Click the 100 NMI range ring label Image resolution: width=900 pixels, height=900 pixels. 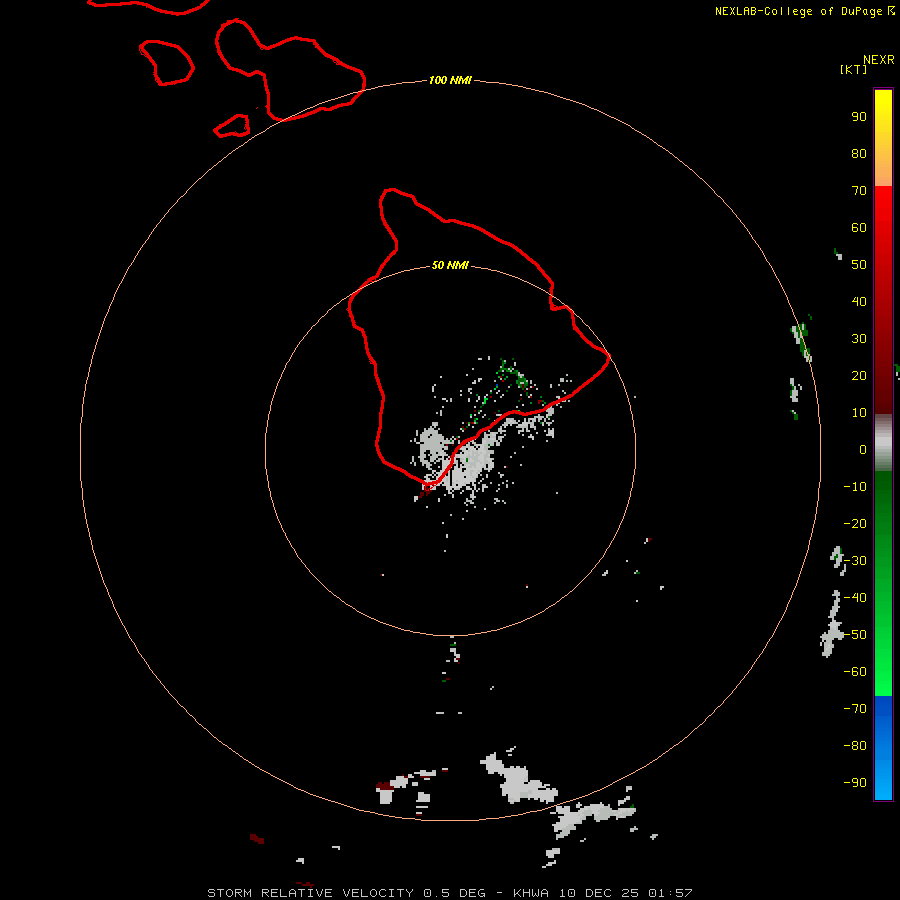pos(450,80)
